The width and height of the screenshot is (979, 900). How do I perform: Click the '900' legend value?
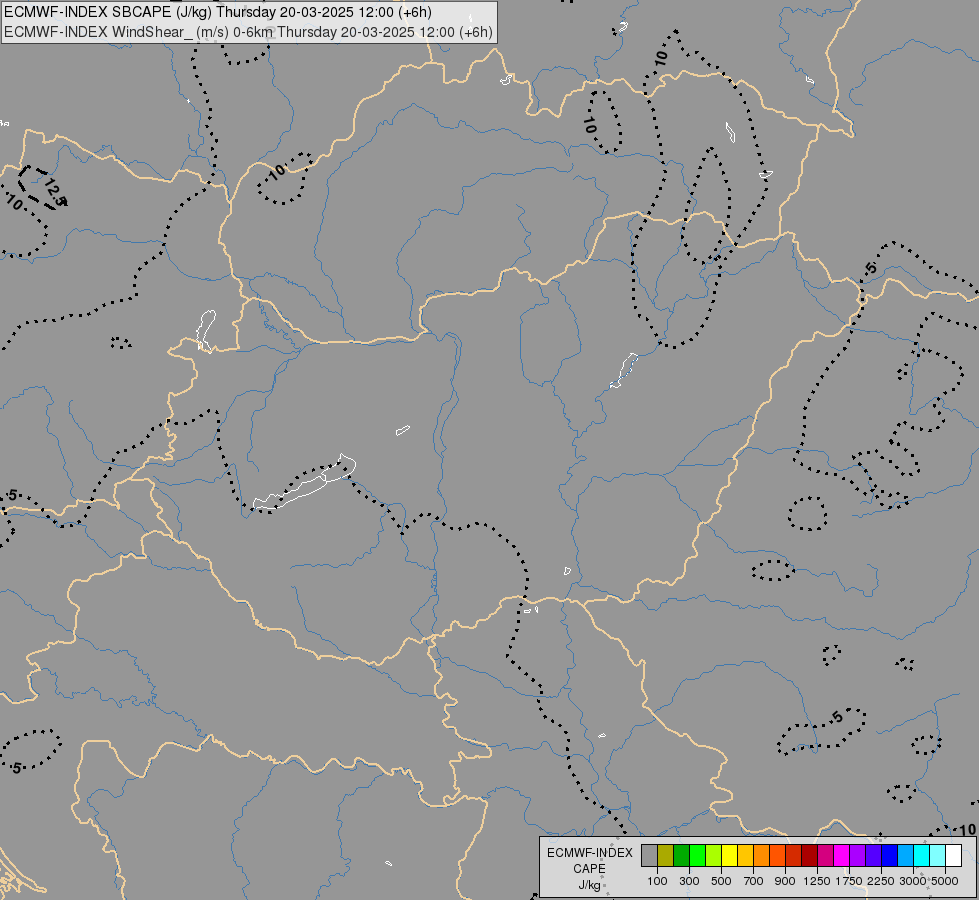(x=785, y=881)
